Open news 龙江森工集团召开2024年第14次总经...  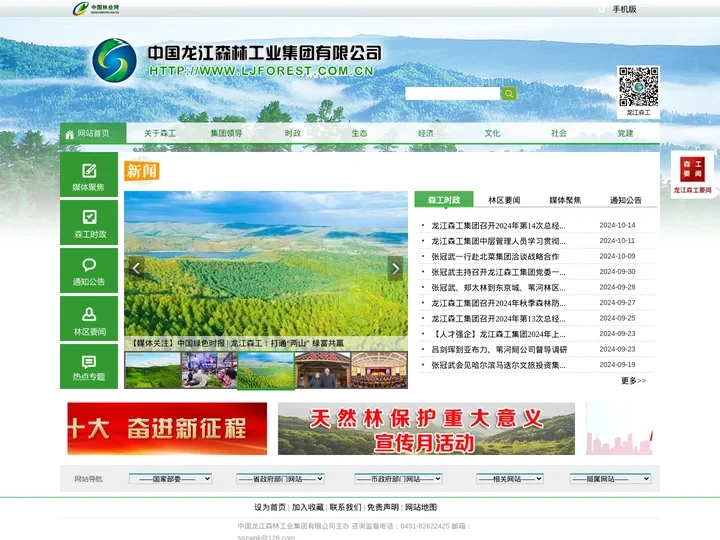pyautogui.click(x=498, y=225)
